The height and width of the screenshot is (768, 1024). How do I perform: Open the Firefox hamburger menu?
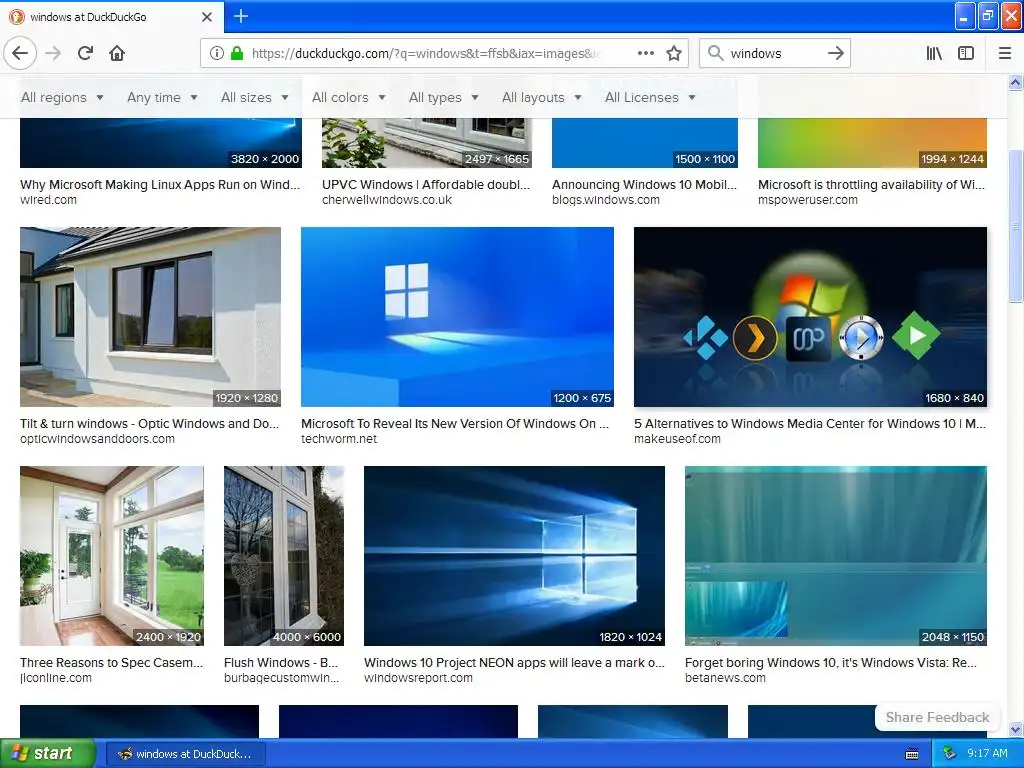pos(1005,54)
